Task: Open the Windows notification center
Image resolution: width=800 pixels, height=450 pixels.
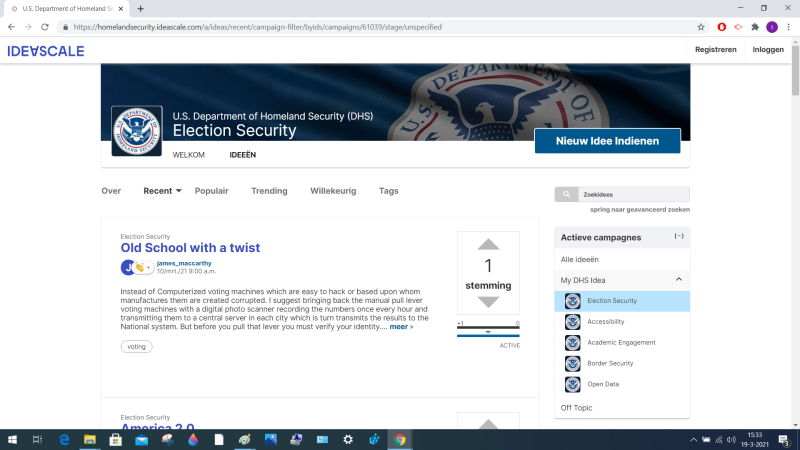Action: click(784, 439)
